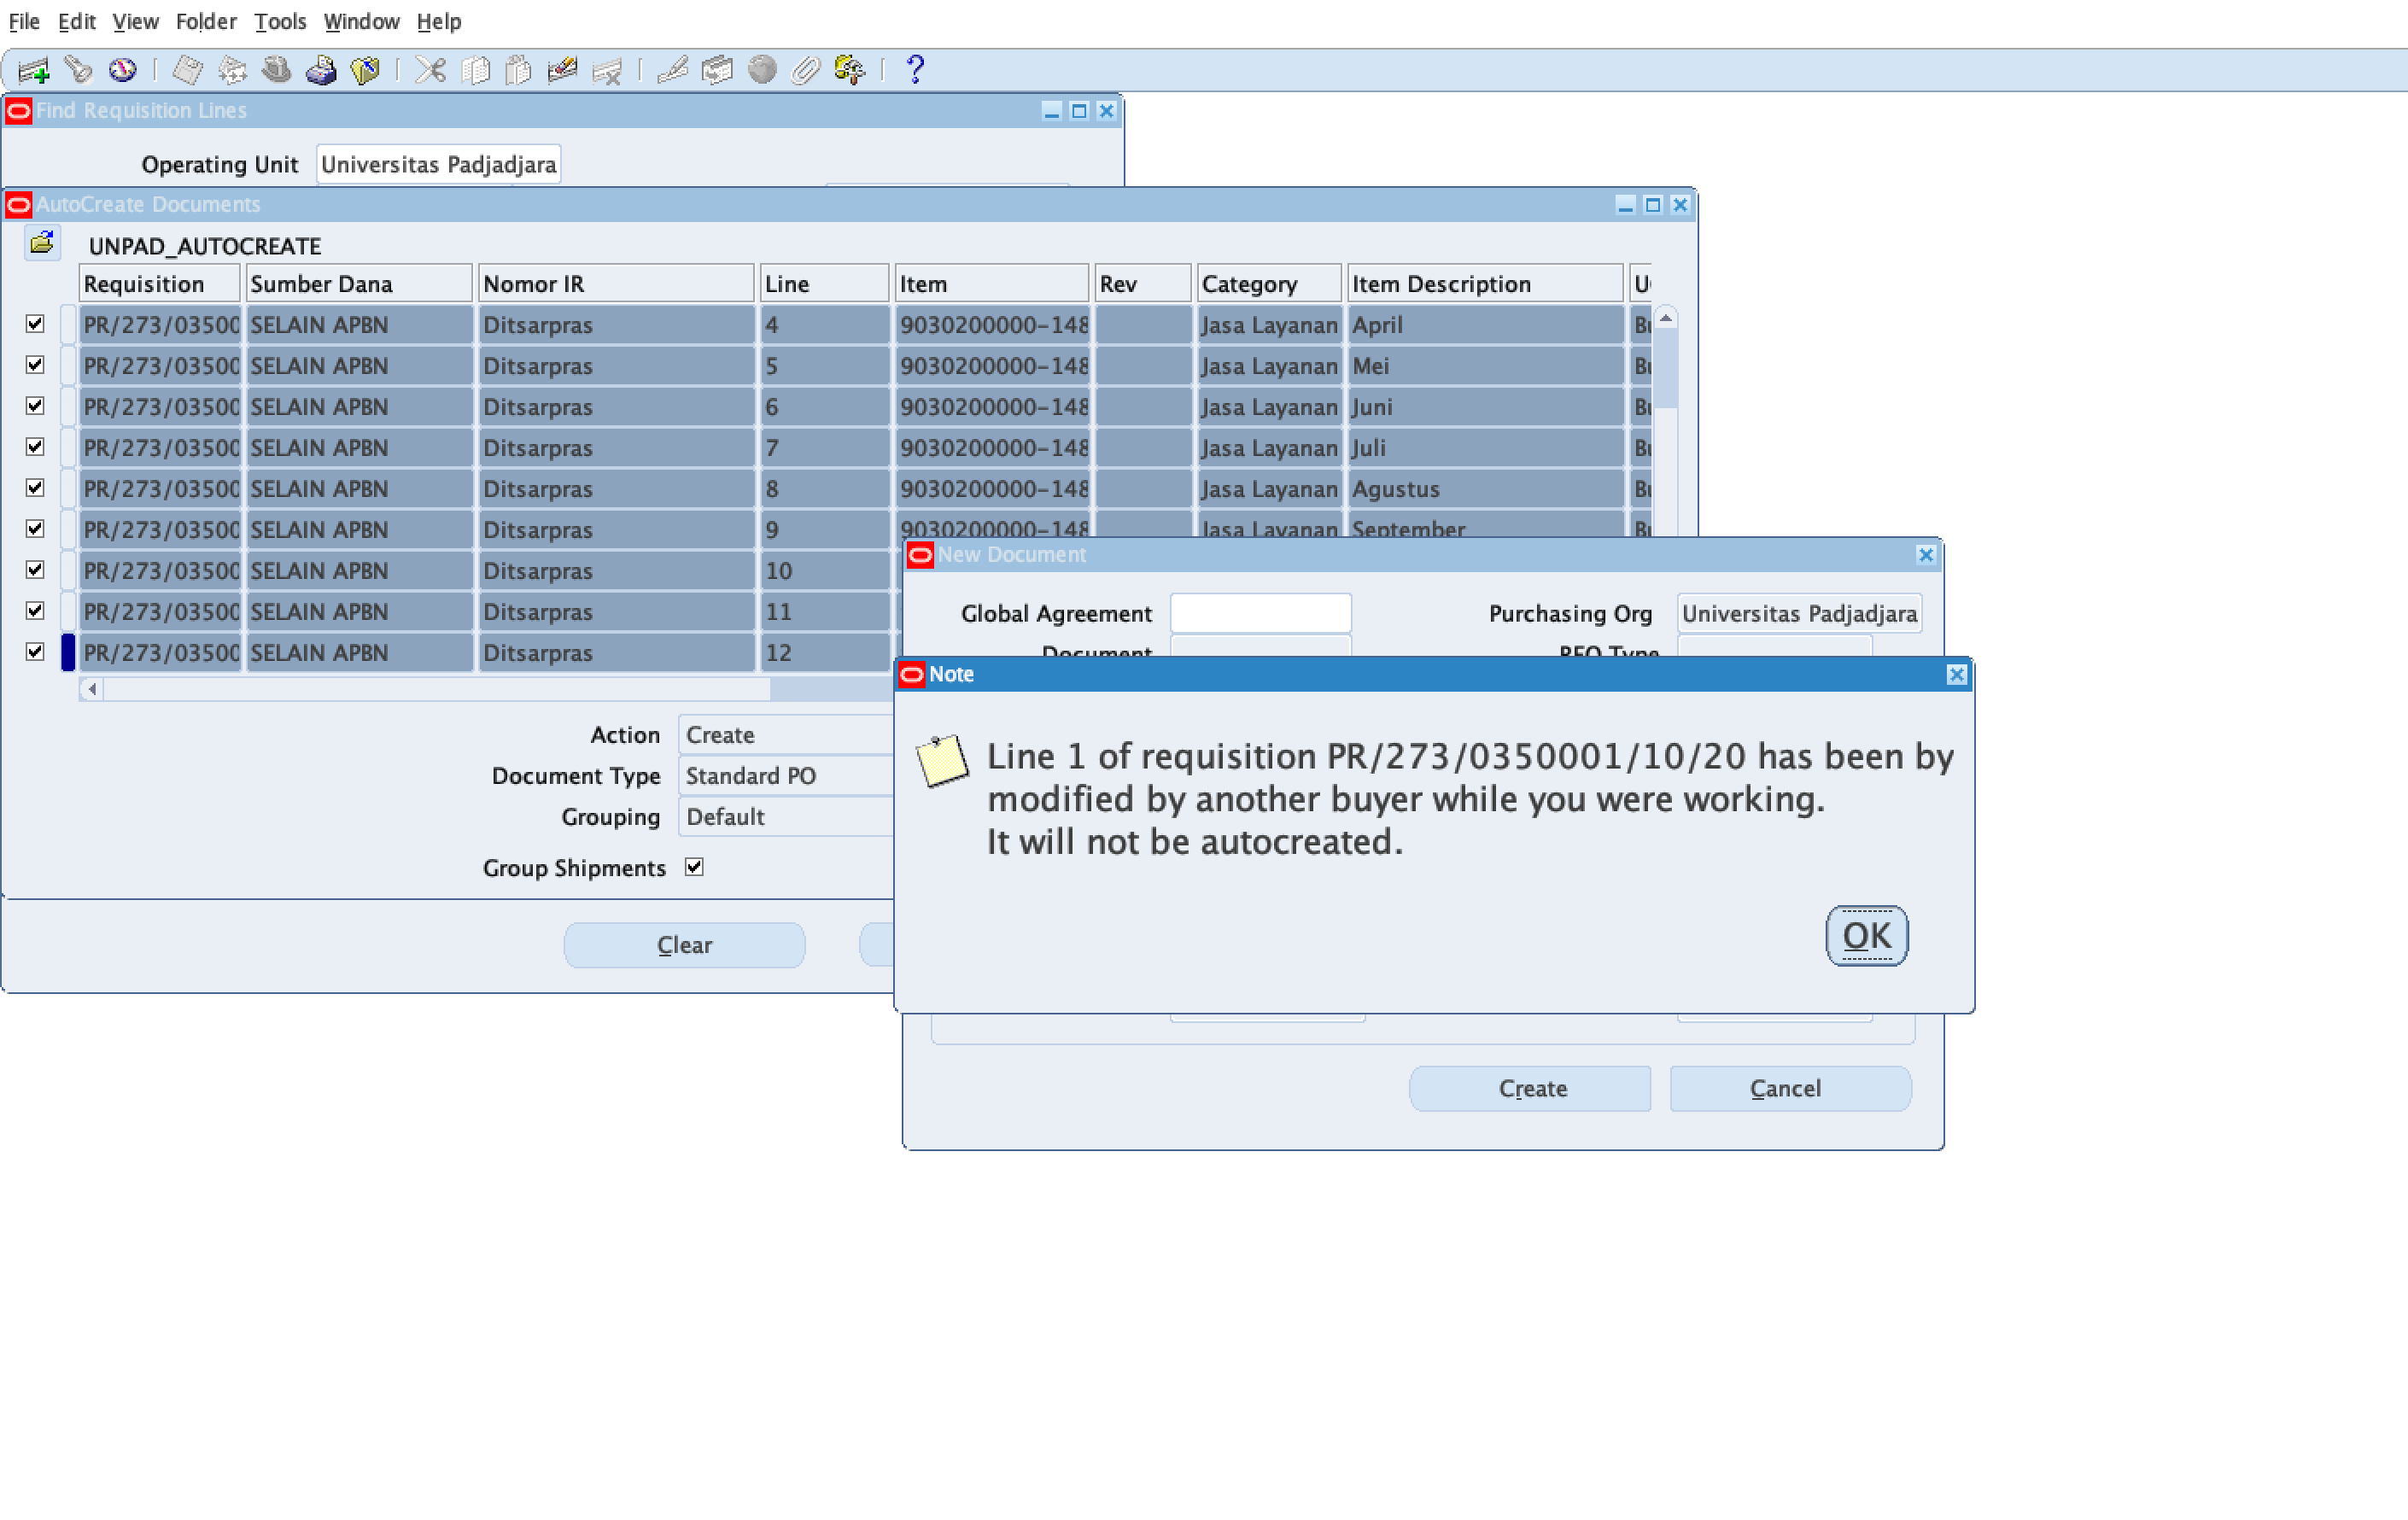Image resolution: width=2408 pixels, height=1520 pixels.
Task: Click Cancel in New Document window
Action: click(x=1790, y=1088)
